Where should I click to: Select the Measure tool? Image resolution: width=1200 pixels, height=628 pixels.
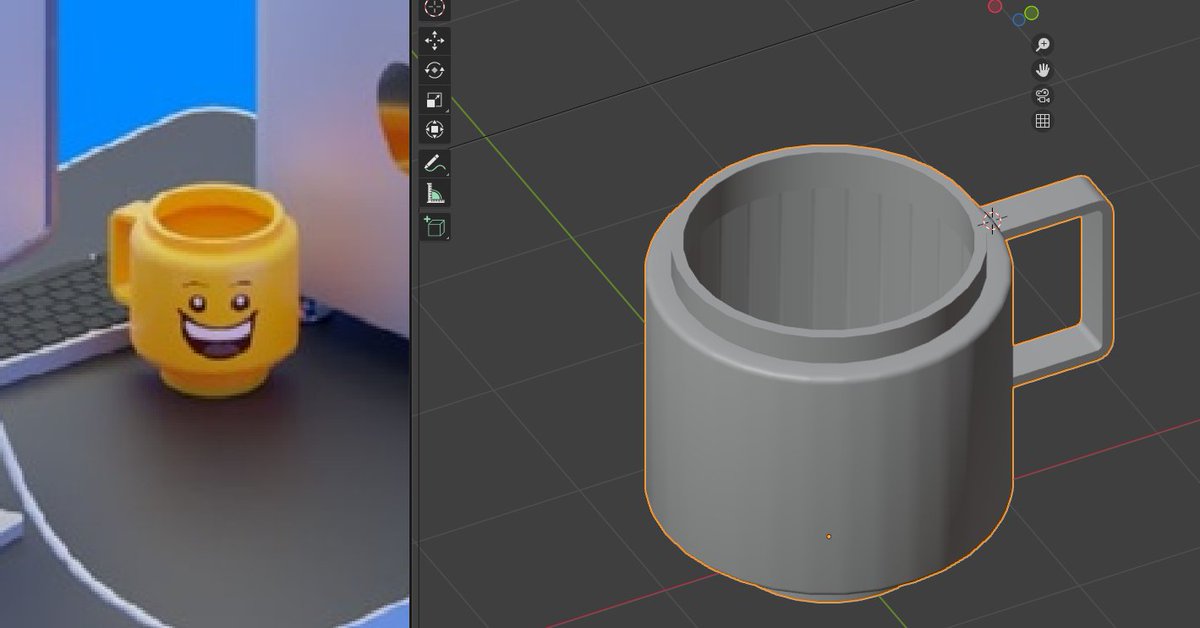pyautogui.click(x=434, y=193)
